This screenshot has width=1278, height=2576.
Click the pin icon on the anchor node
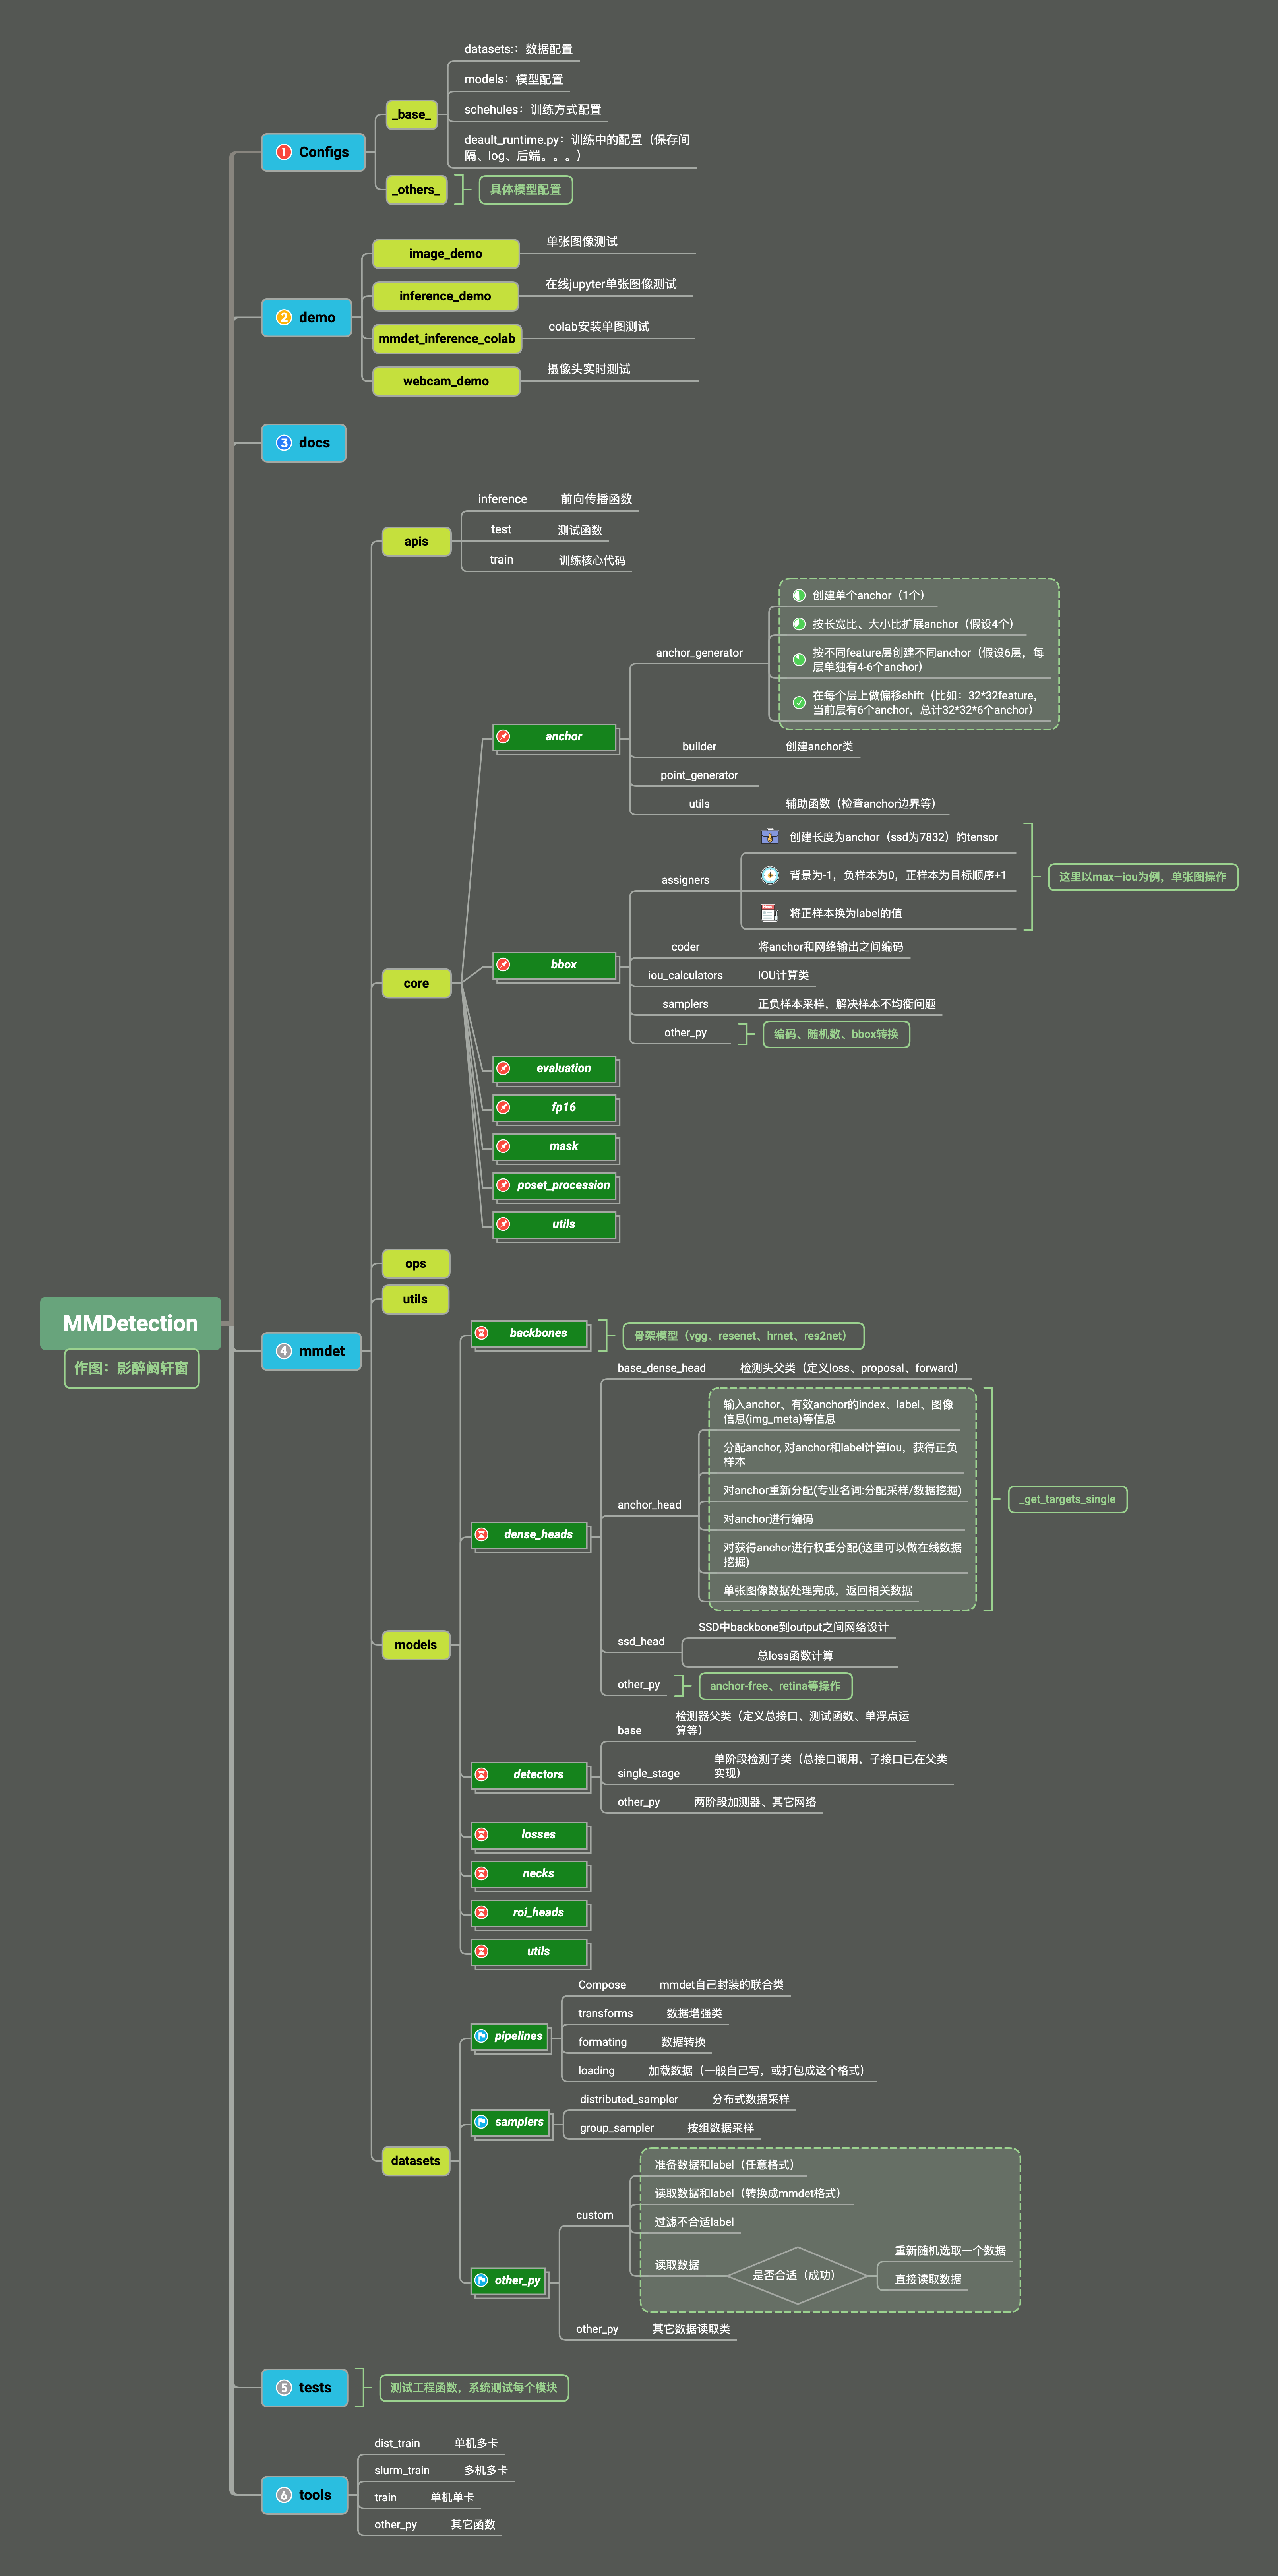click(x=504, y=737)
